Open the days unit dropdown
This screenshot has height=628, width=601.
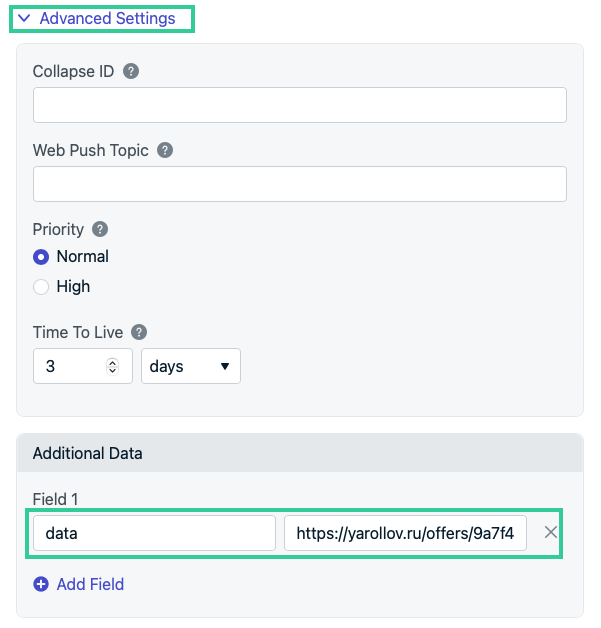tap(190, 367)
